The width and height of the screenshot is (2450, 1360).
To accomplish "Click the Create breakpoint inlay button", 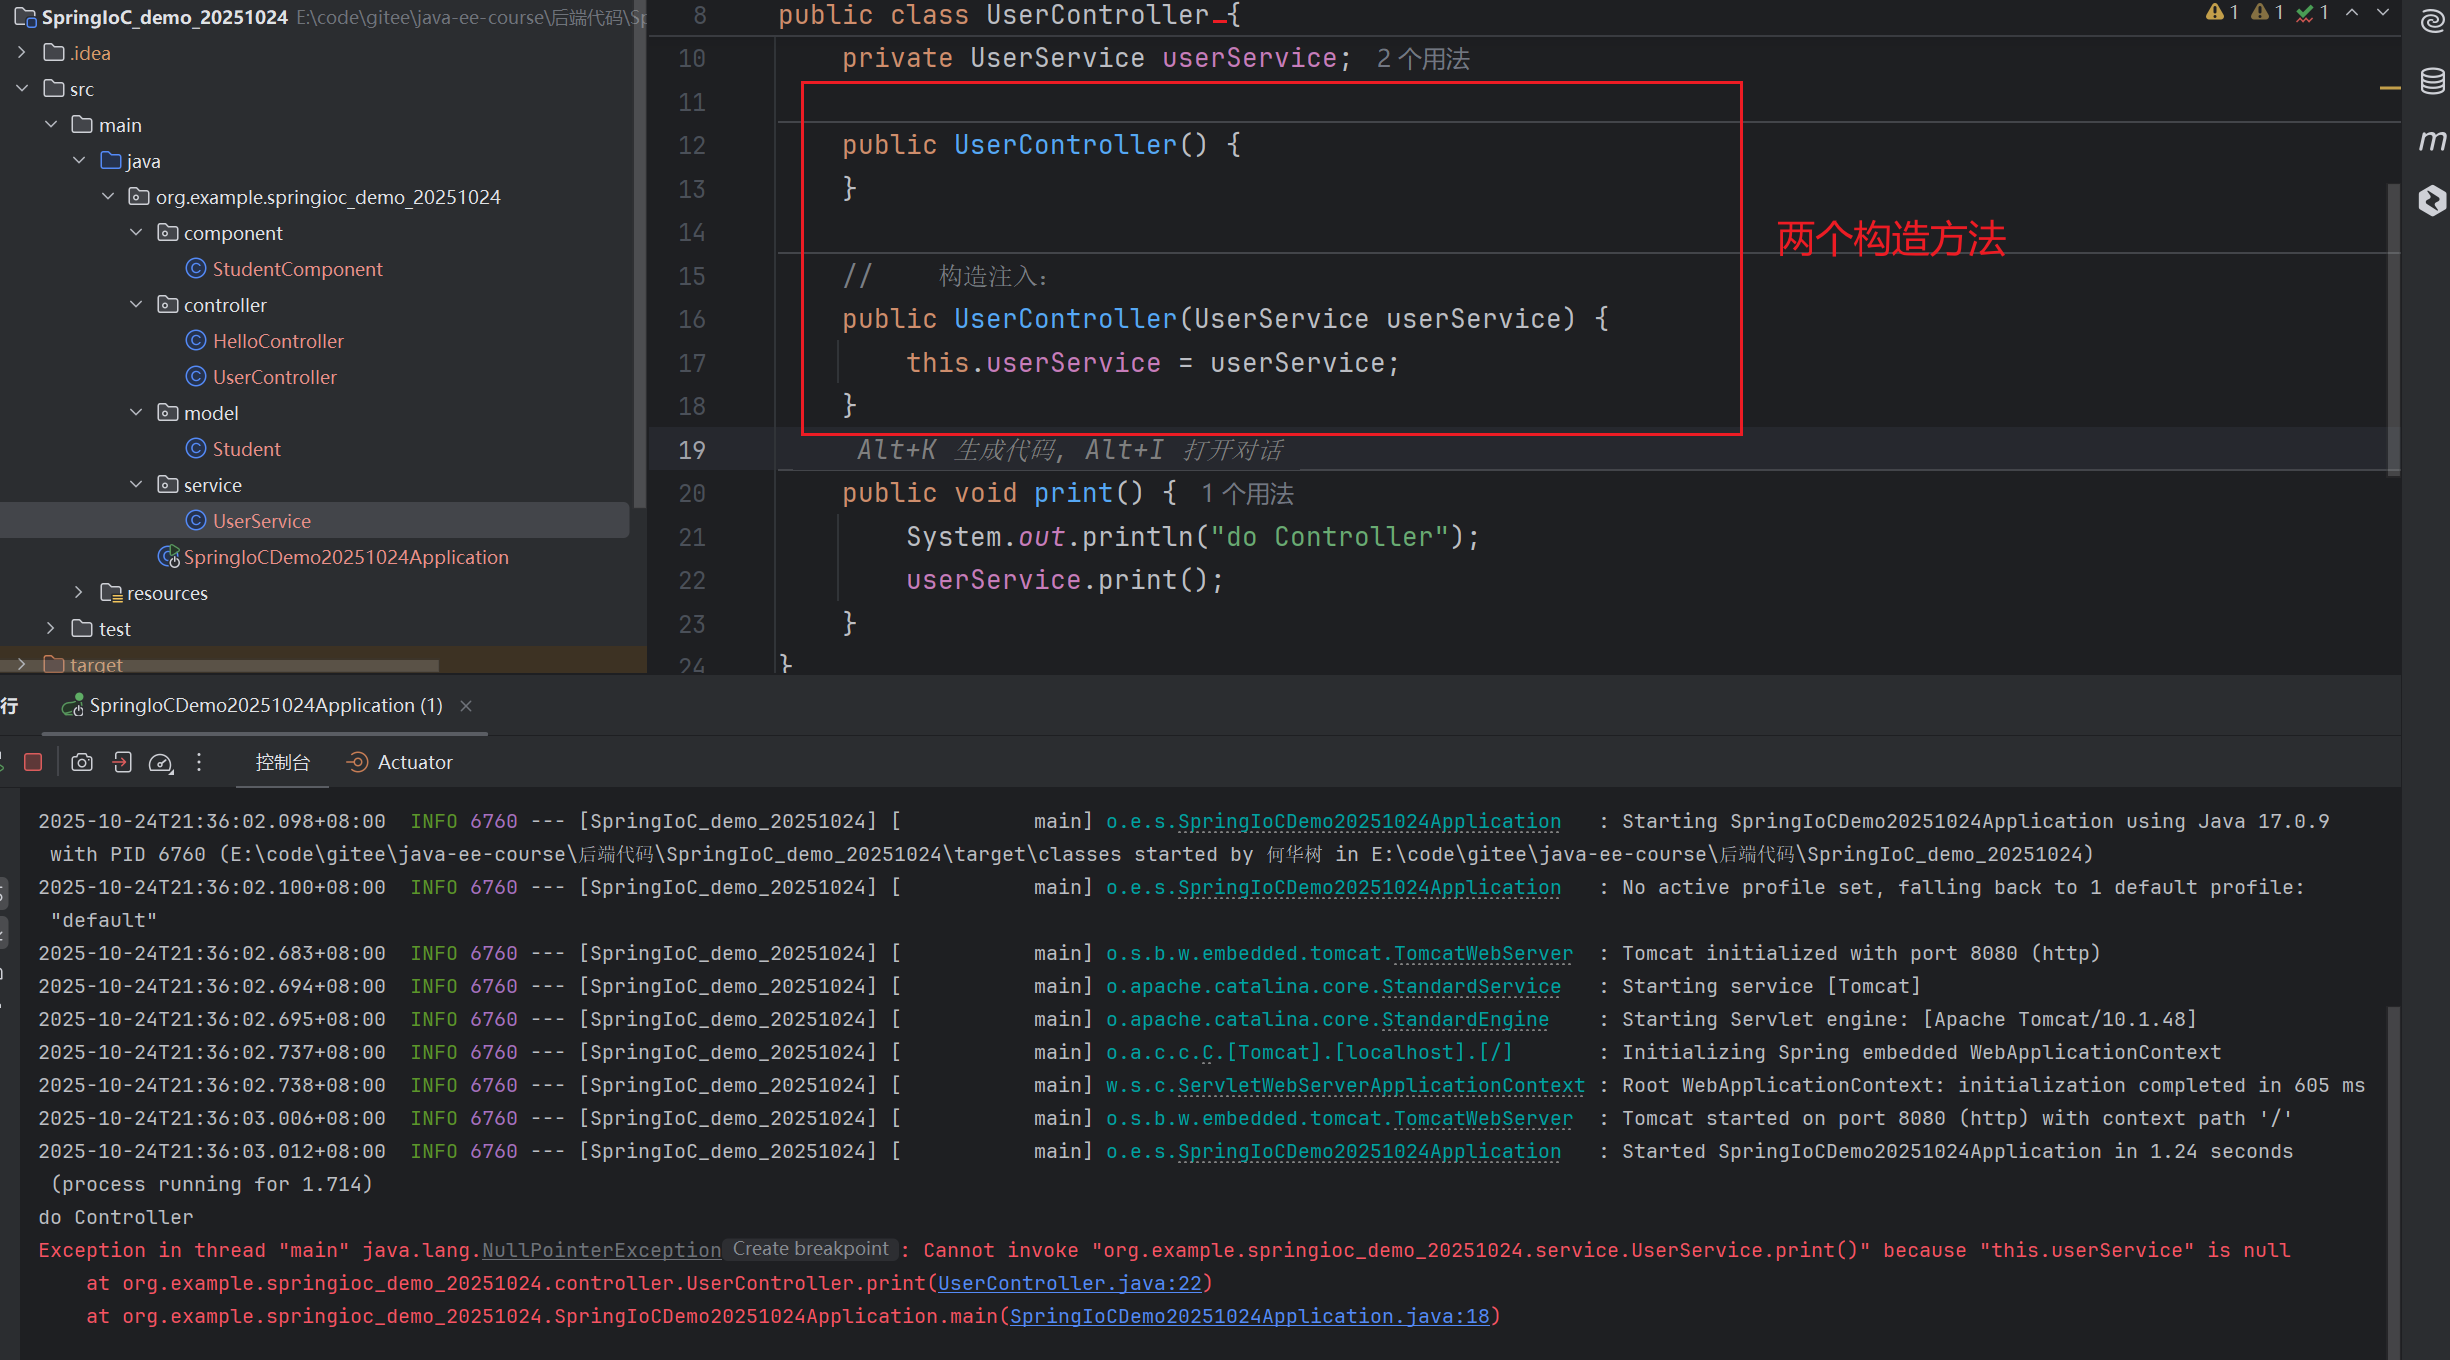I will click(x=810, y=1249).
